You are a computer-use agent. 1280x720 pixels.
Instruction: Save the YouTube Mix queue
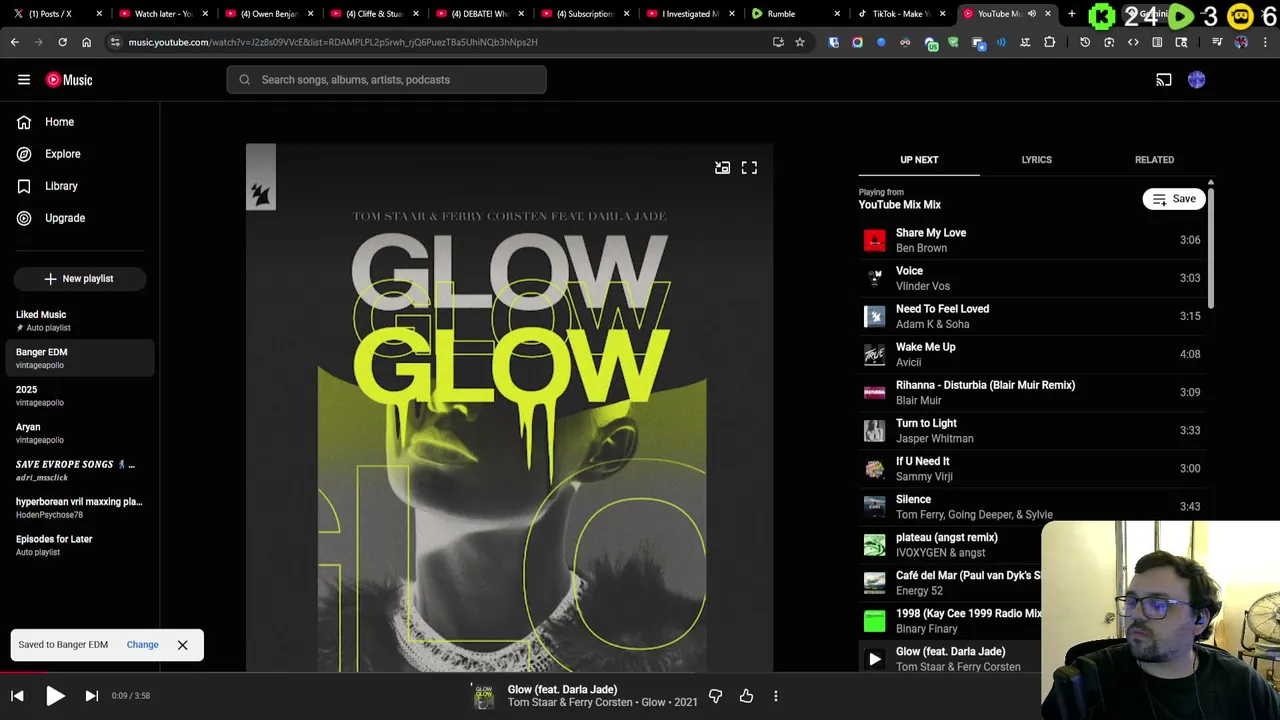pyautogui.click(x=1174, y=199)
